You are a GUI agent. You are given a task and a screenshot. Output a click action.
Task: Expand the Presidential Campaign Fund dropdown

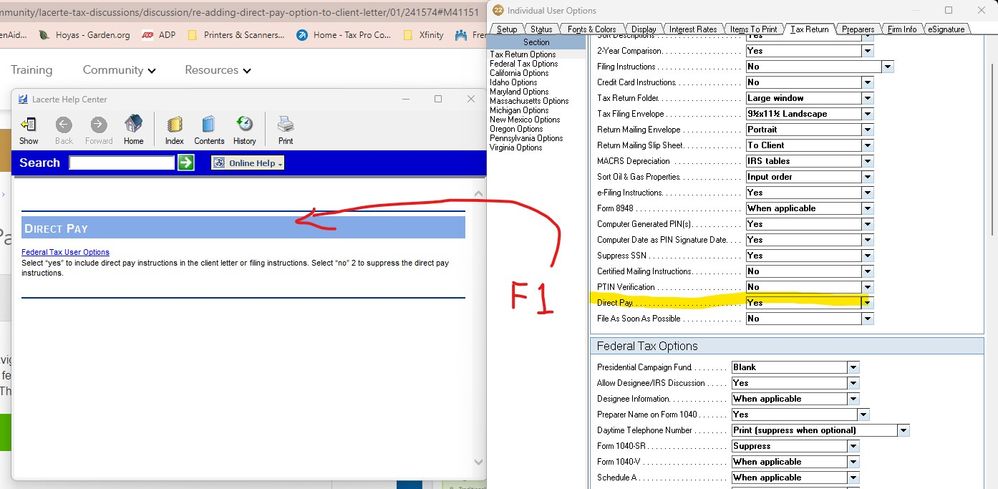click(853, 367)
